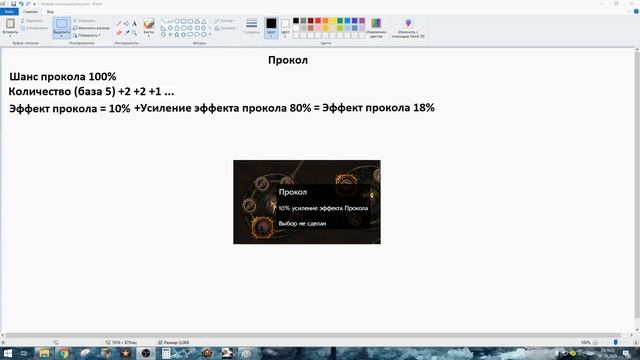The width and height of the screenshot is (640, 360).
Task: Expand the shapes gallery more arrow
Action: tap(210, 35)
